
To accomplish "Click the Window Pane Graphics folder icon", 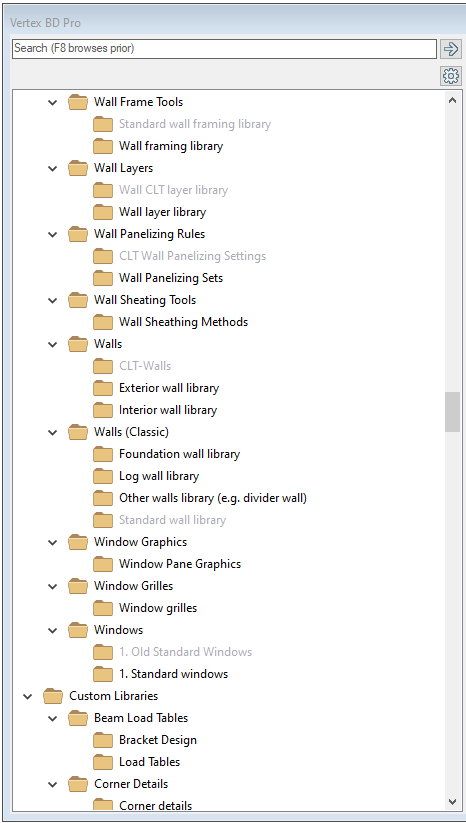I will (x=103, y=564).
